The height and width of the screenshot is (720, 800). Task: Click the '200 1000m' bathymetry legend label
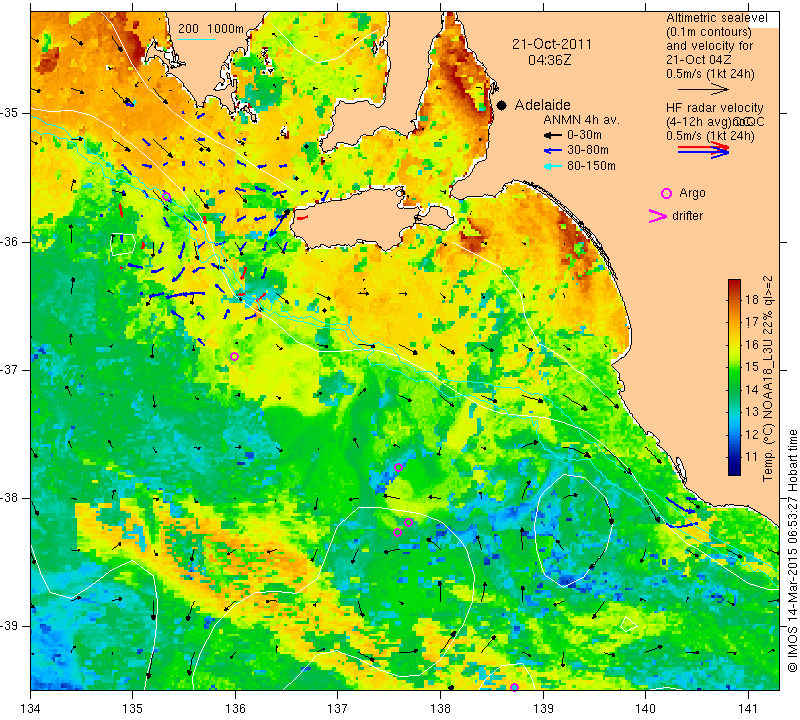[x=211, y=29]
